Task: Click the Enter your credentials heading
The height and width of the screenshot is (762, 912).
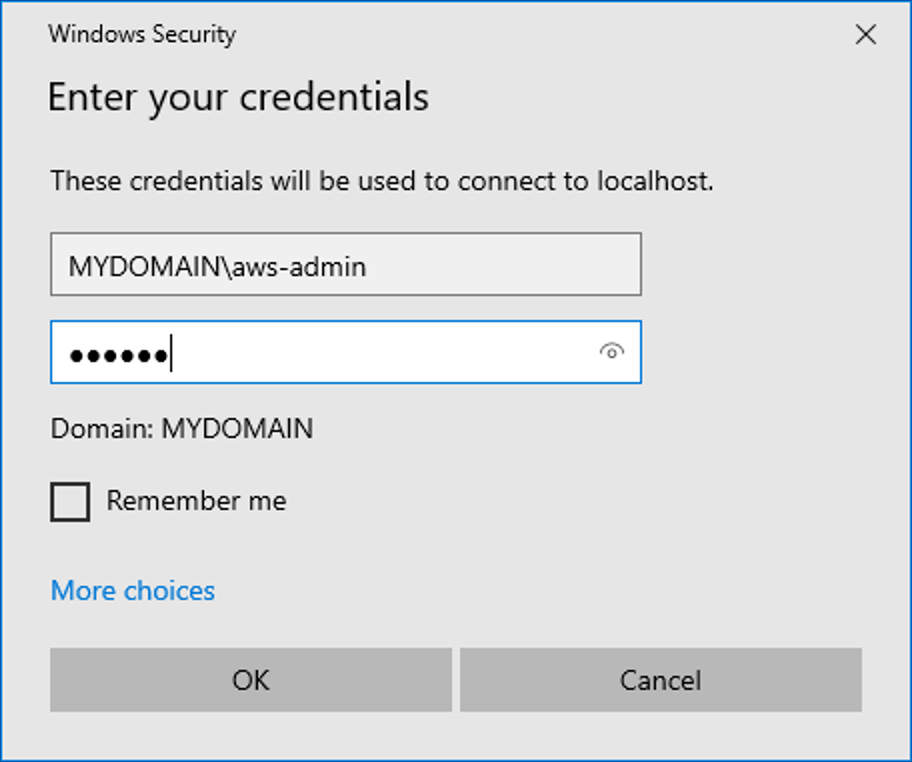Action: [238, 98]
